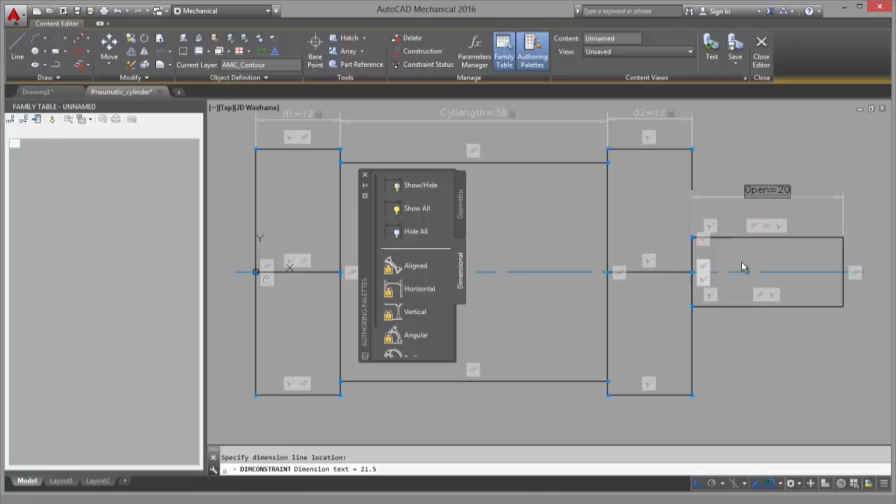
Task: Expand the Modify panel
Action: click(134, 77)
